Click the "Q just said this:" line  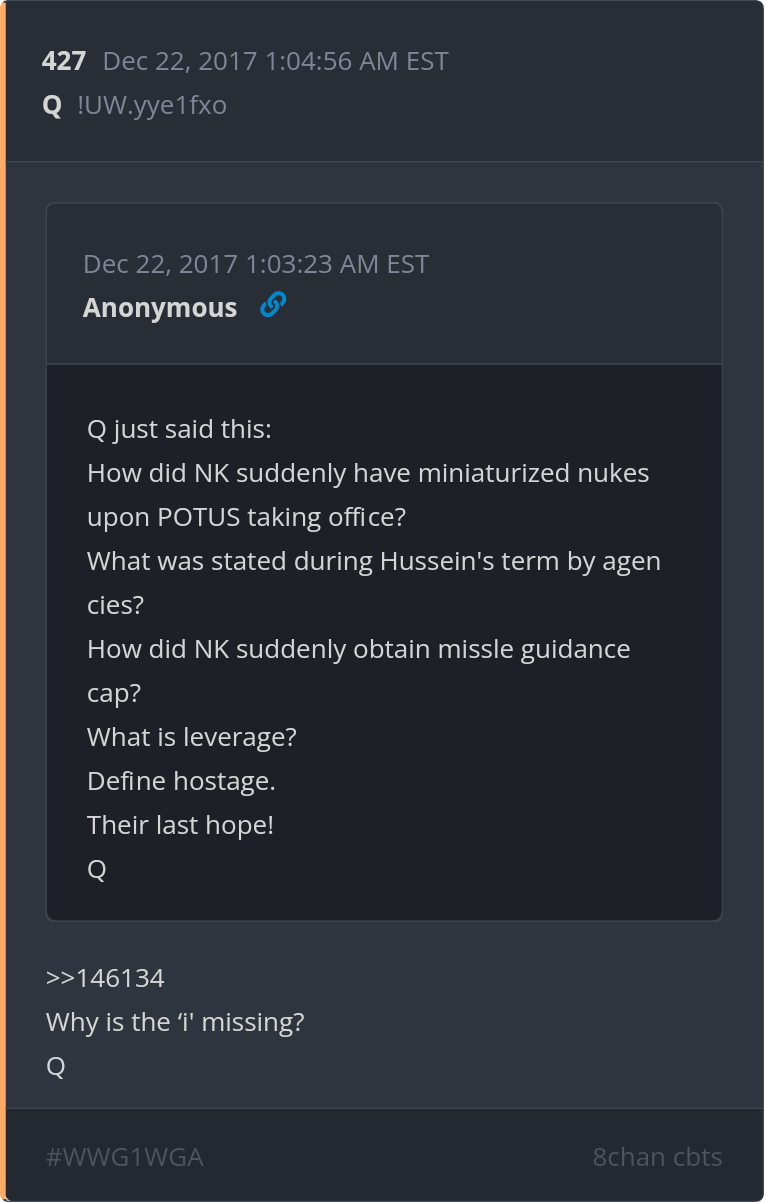179,430
